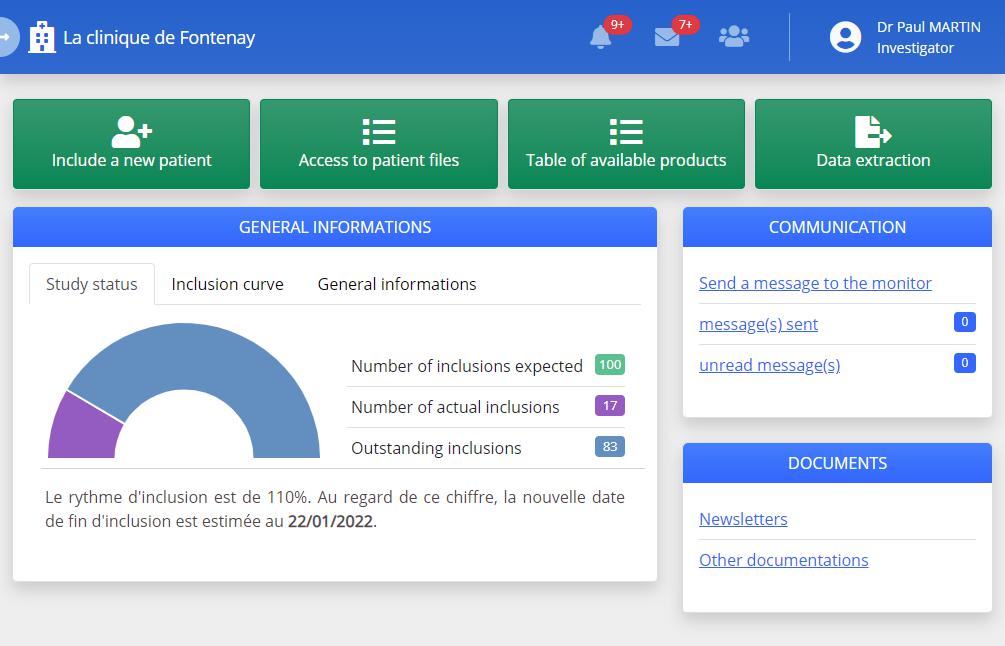
Task: Click the clinic building logo icon
Action: (42, 38)
